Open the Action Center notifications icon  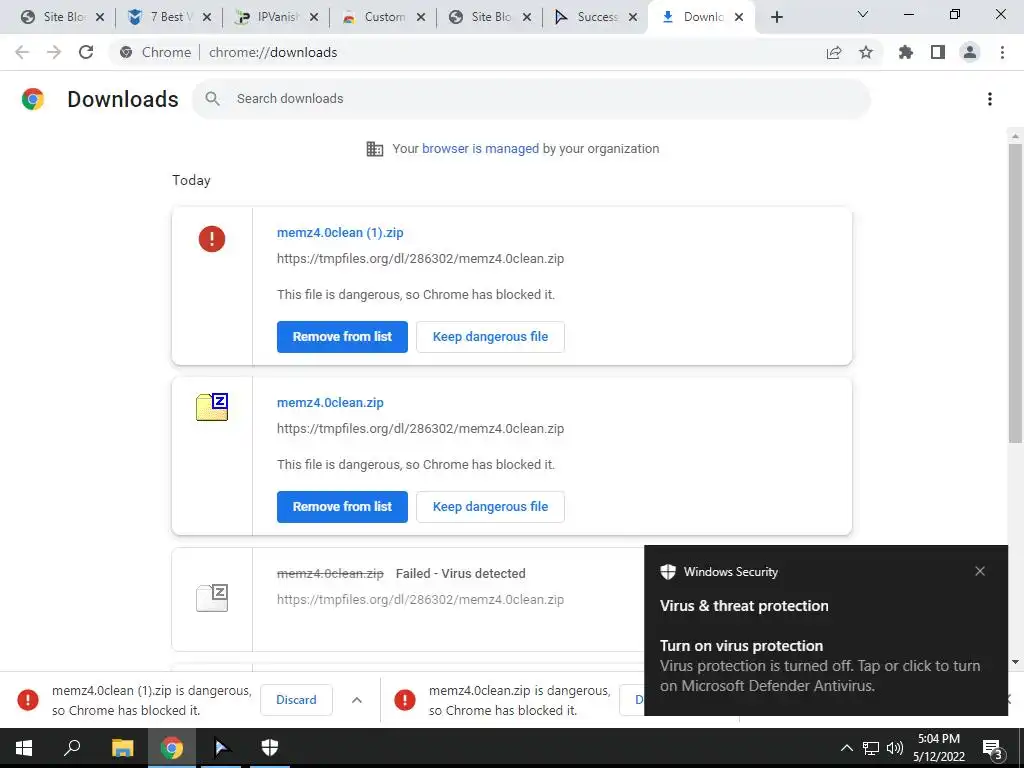(993, 749)
